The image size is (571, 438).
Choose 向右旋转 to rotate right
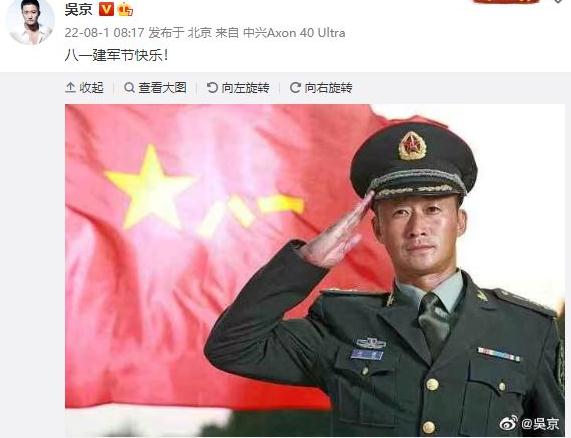[x=328, y=88]
